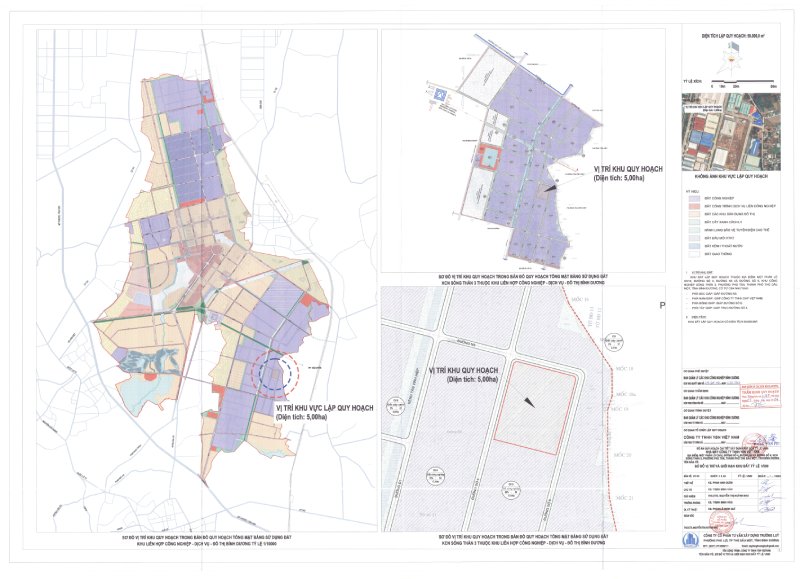Click the 'TỶ LỆ XÍCH' scale label
The width and height of the screenshot is (800, 579).
[692, 81]
